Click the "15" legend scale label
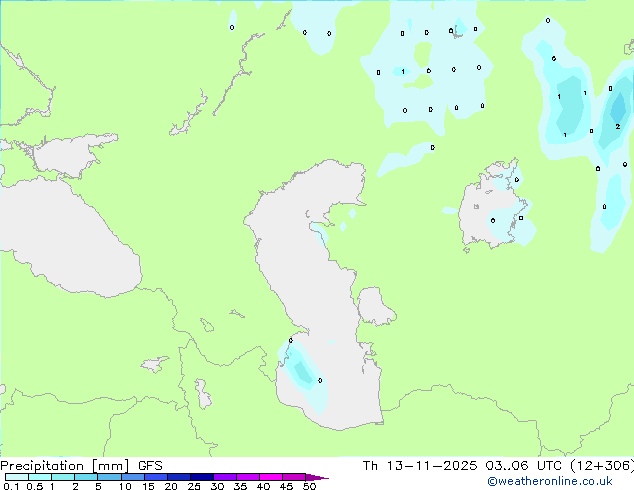Viewport: 634px width, 490px height. (148, 486)
